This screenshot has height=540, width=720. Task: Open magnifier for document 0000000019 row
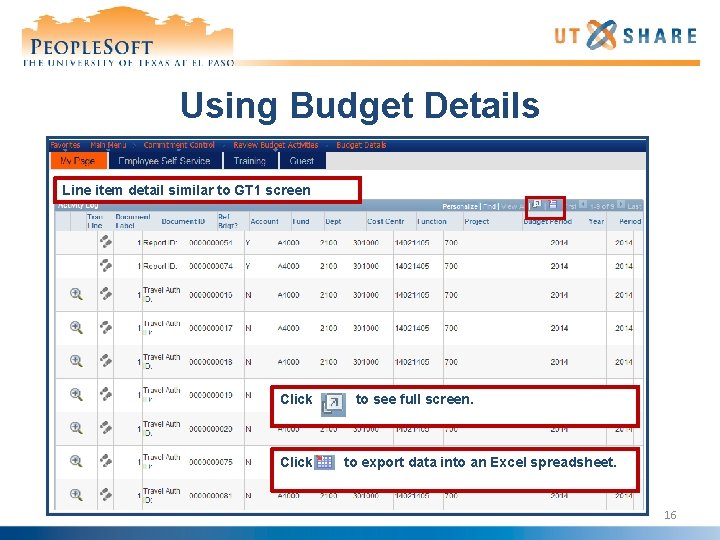(76, 394)
